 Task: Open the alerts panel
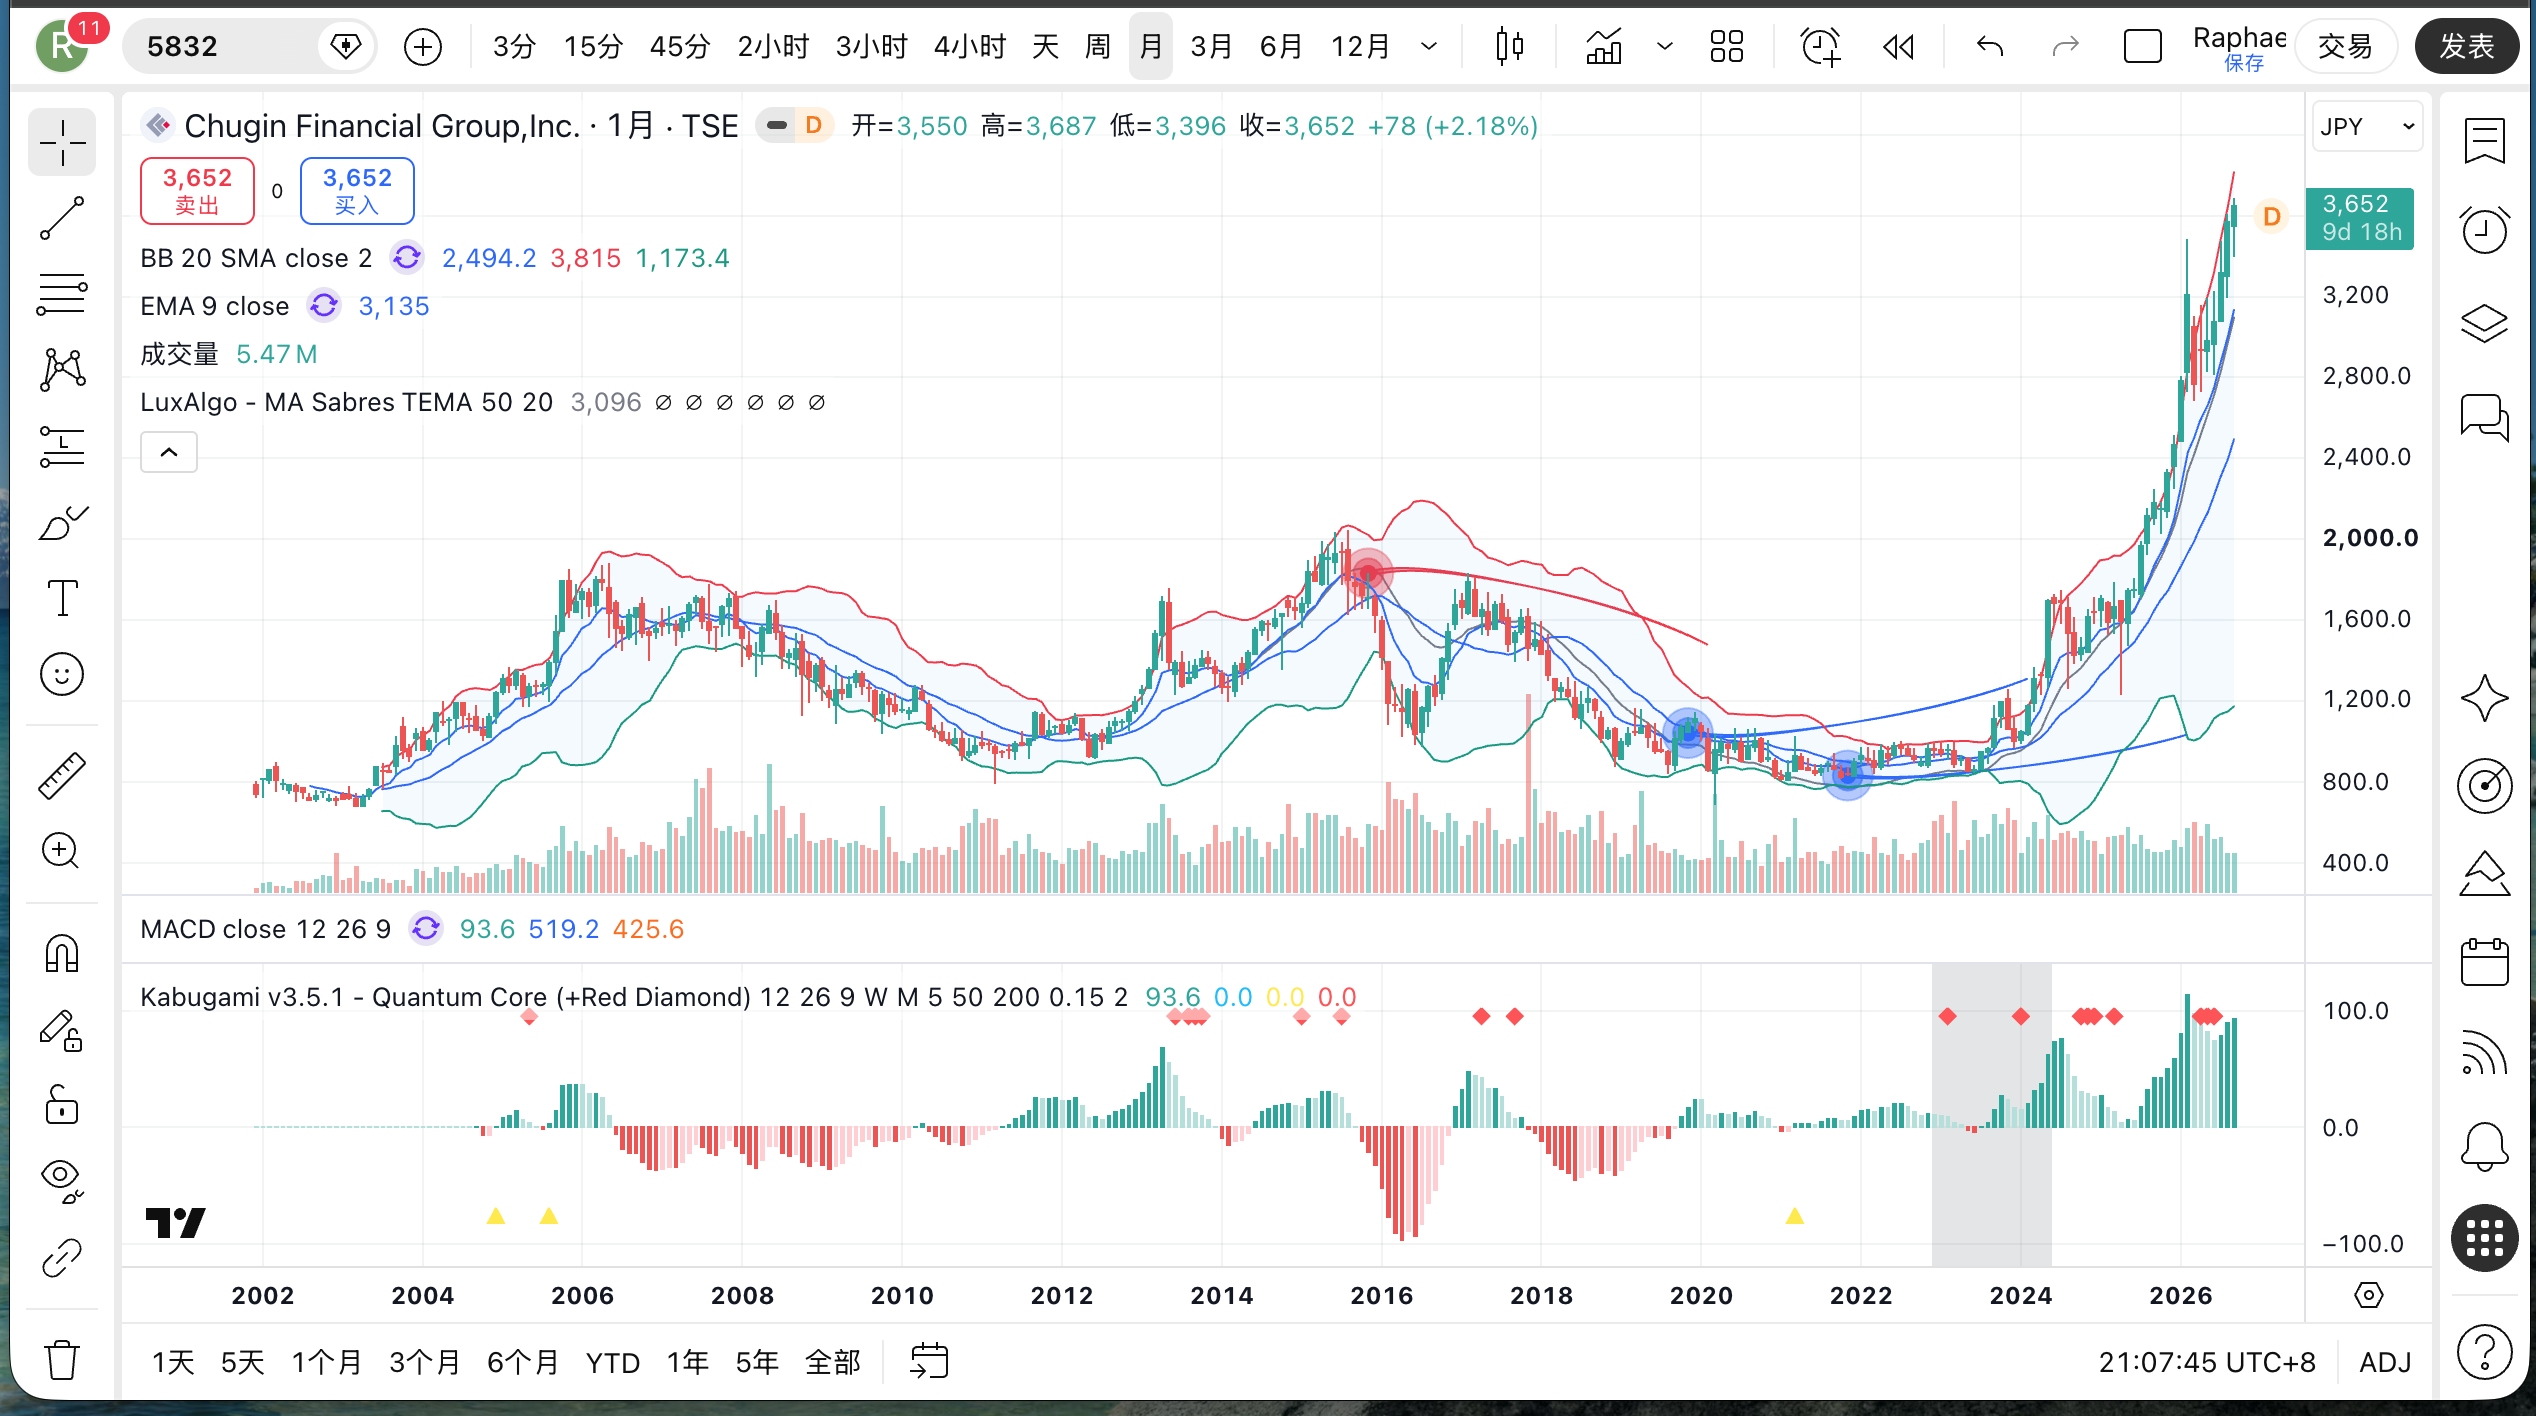pos(2484,230)
